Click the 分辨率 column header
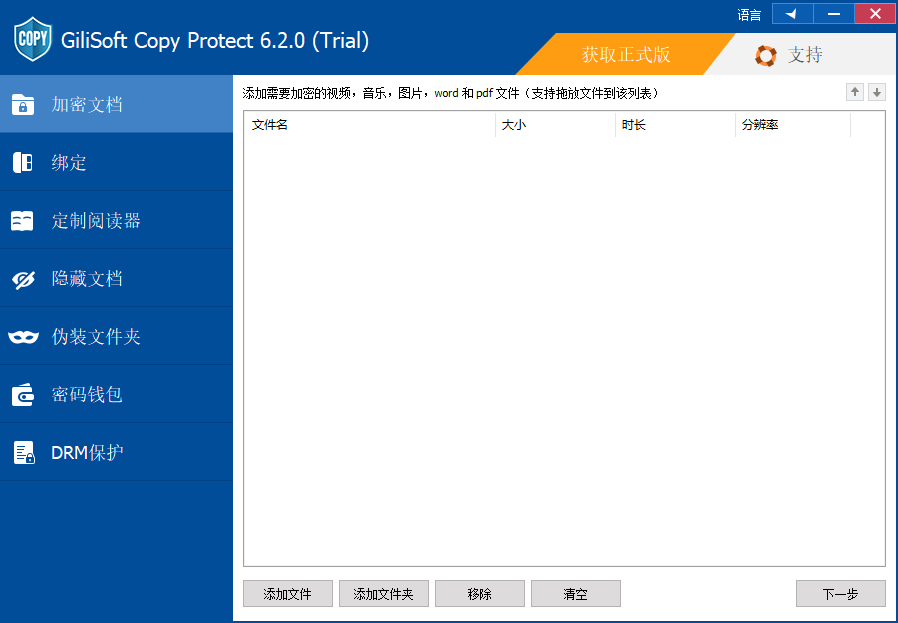The width and height of the screenshot is (898, 623). pos(793,125)
